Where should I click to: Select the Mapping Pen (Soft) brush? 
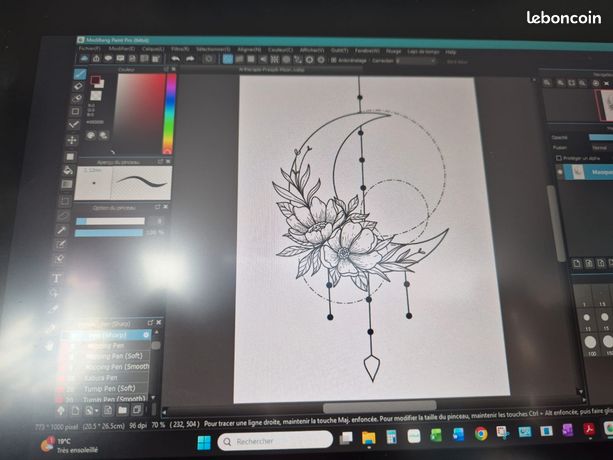(114, 356)
